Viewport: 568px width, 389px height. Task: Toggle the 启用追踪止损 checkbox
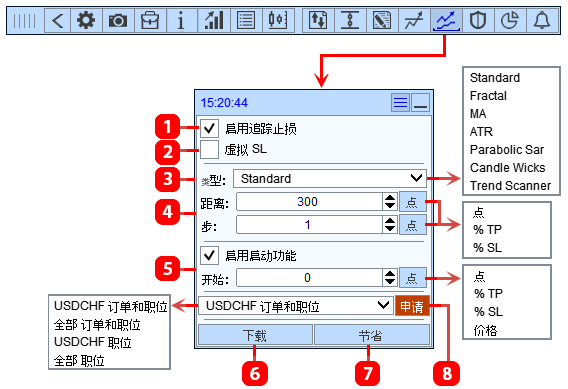[x=209, y=128]
